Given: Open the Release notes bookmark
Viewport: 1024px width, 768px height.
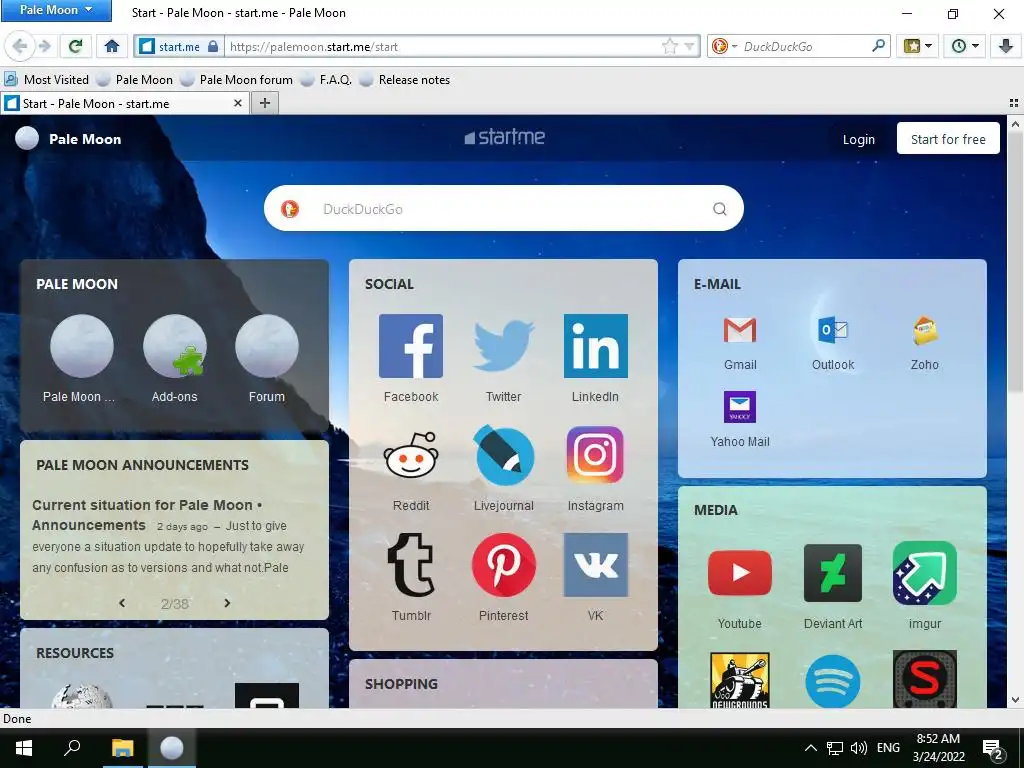Looking at the screenshot, I should [405, 80].
